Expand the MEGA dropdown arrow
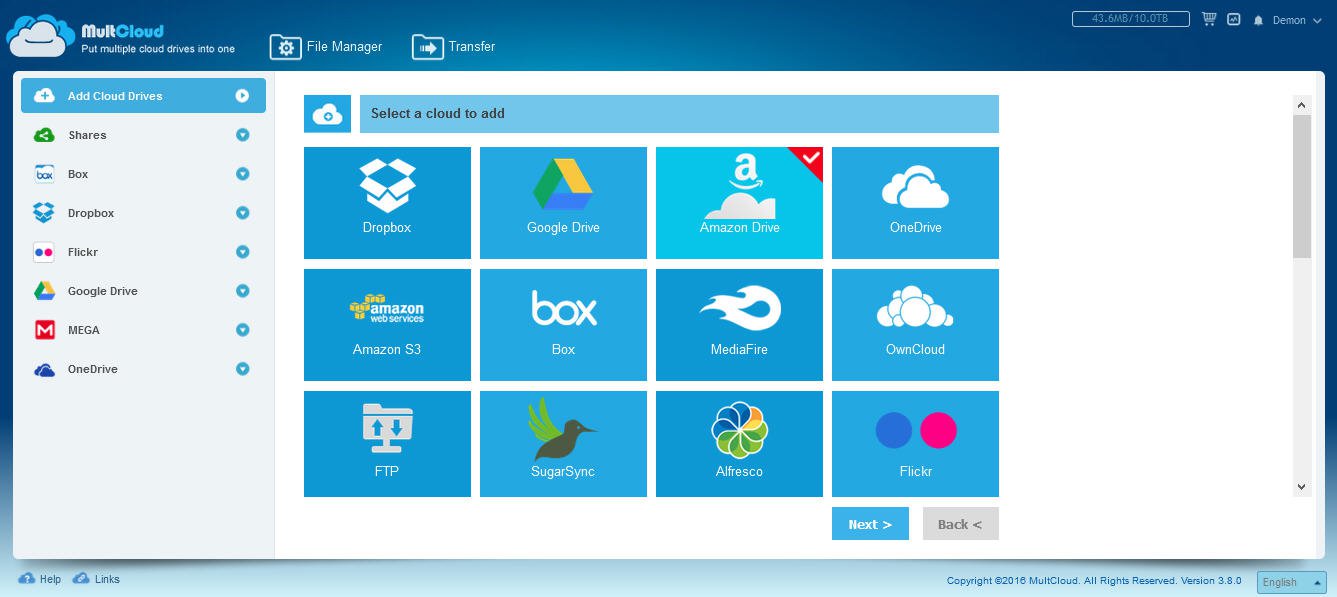 click(242, 330)
